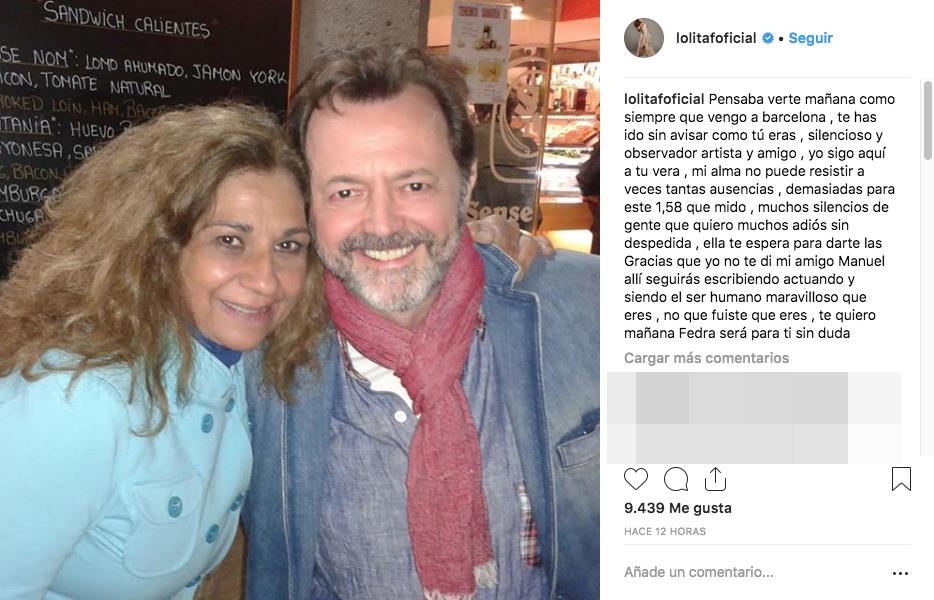Load more comments via Cargar más comentarios
The image size is (934, 600).
(x=706, y=358)
